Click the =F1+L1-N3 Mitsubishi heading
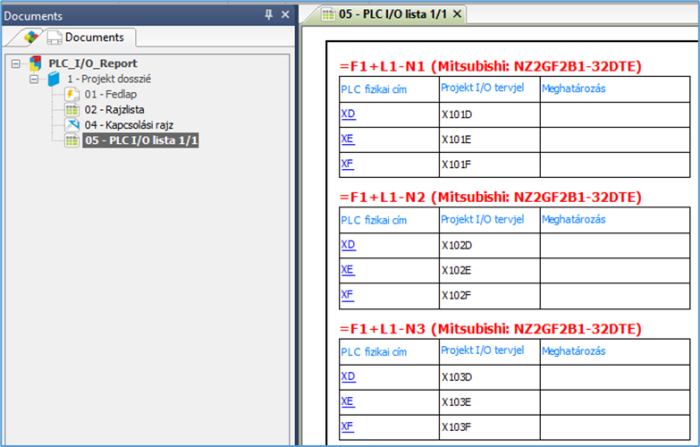This screenshot has width=700, height=447. 490,329
